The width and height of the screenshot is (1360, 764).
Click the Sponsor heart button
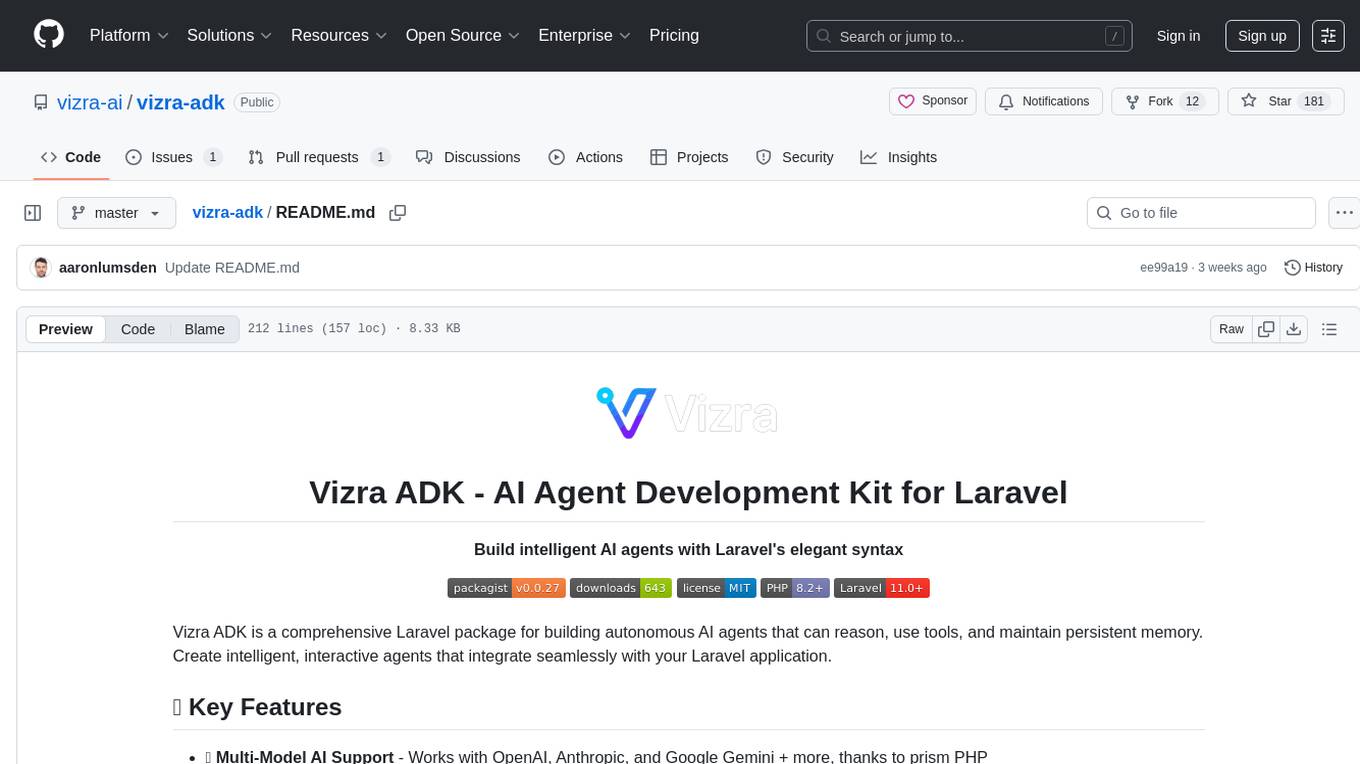click(x=933, y=101)
